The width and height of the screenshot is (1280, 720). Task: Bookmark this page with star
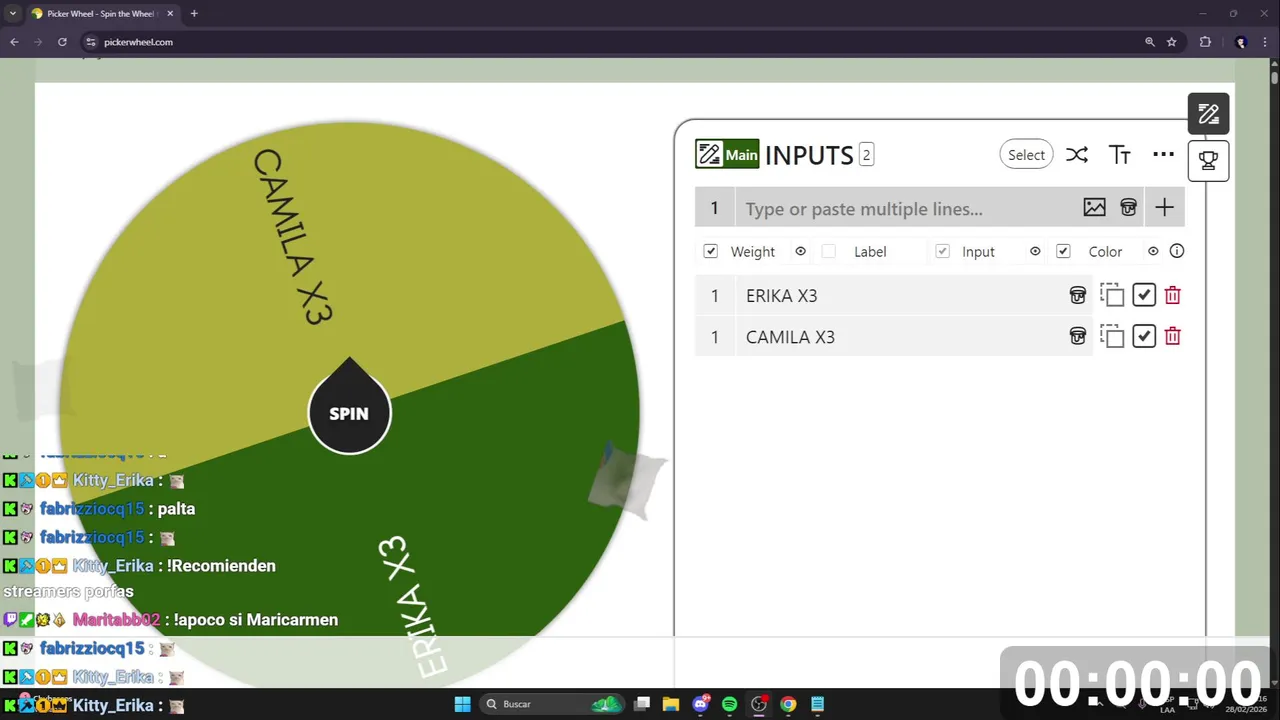coord(1172,42)
